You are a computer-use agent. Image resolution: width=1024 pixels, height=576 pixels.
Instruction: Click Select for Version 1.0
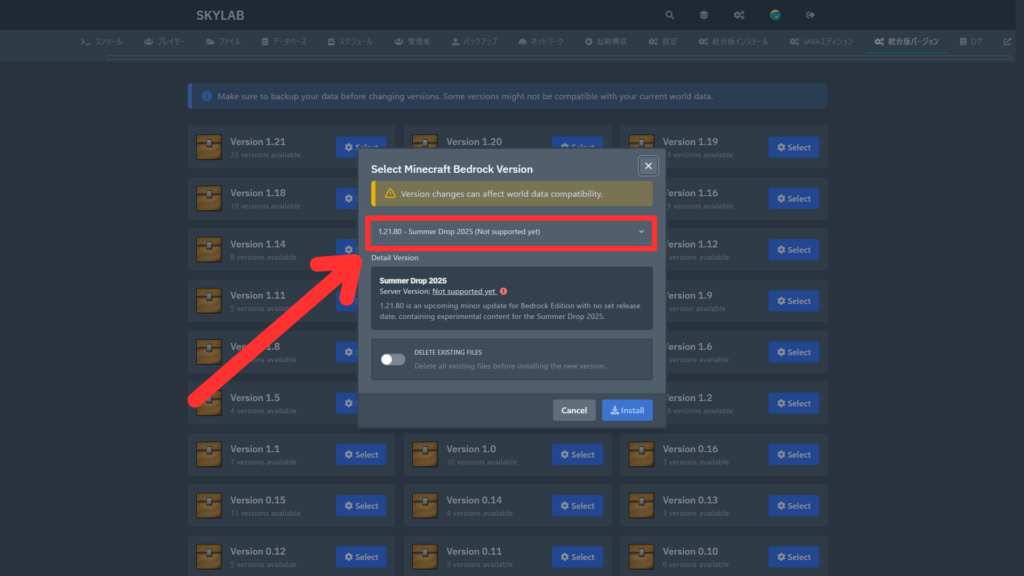(x=577, y=455)
